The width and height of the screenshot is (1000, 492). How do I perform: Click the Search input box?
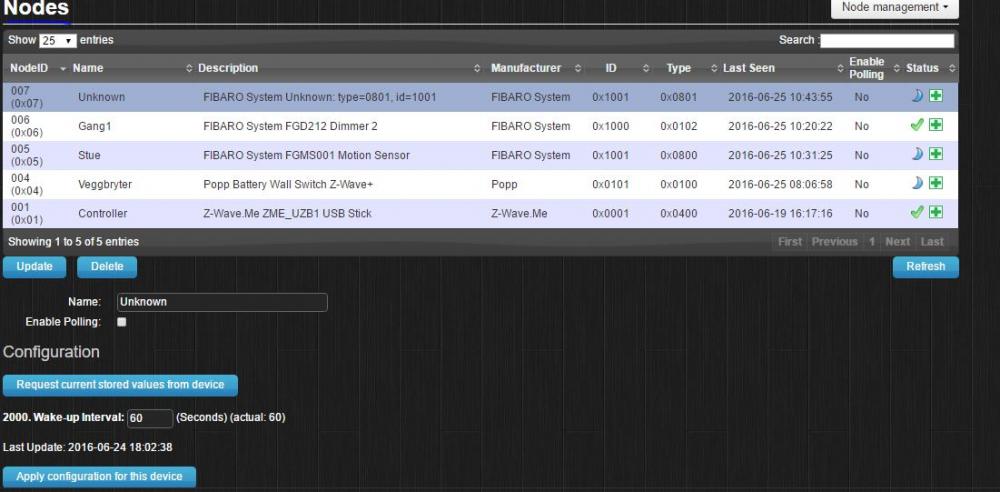[887, 41]
